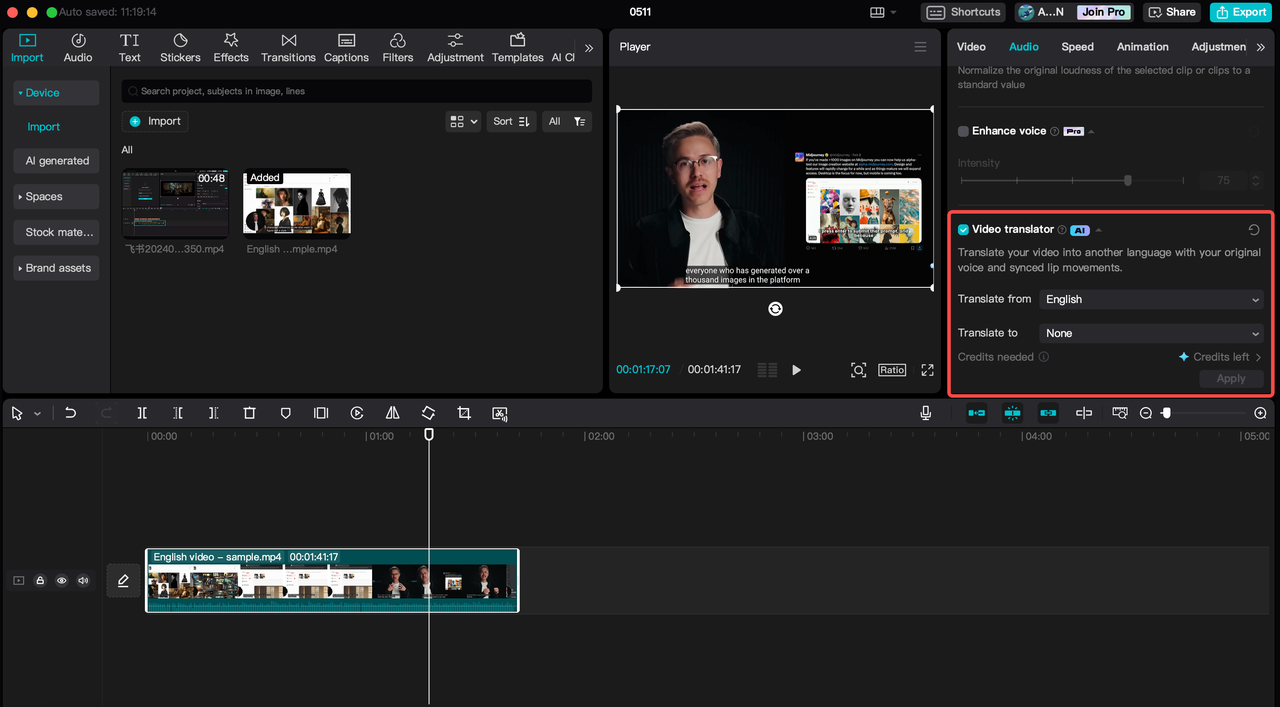Open the selection tool mode dropdown arrow
1280x707 pixels.
38,414
